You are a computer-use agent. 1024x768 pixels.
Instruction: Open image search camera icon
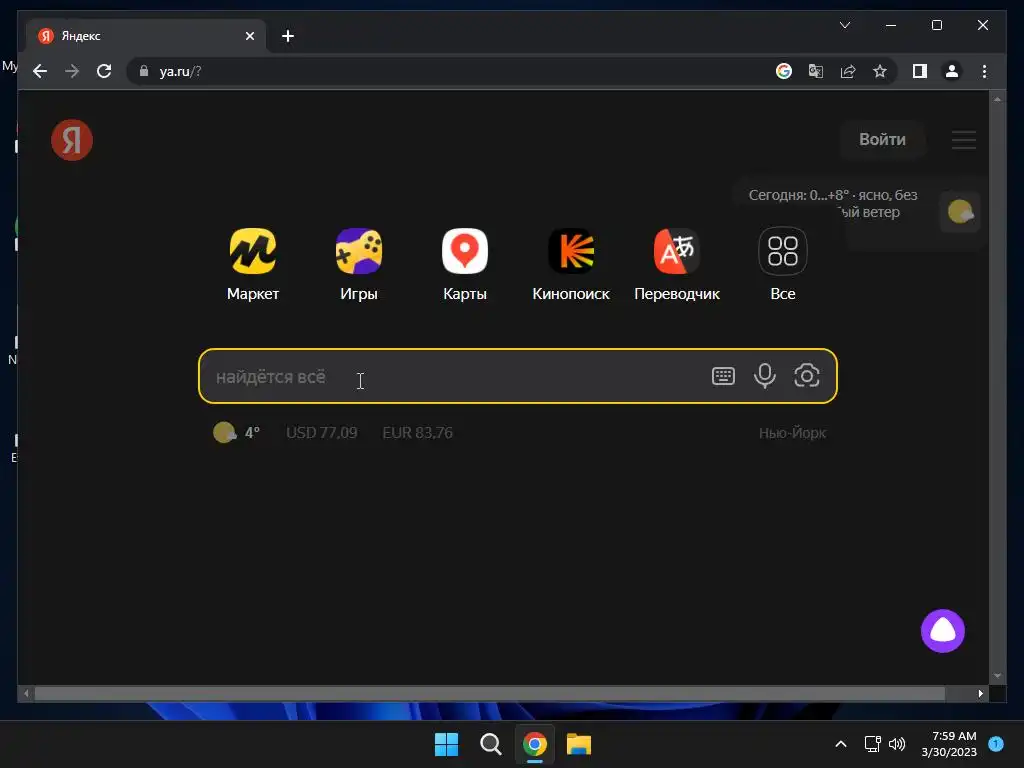[807, 376]
